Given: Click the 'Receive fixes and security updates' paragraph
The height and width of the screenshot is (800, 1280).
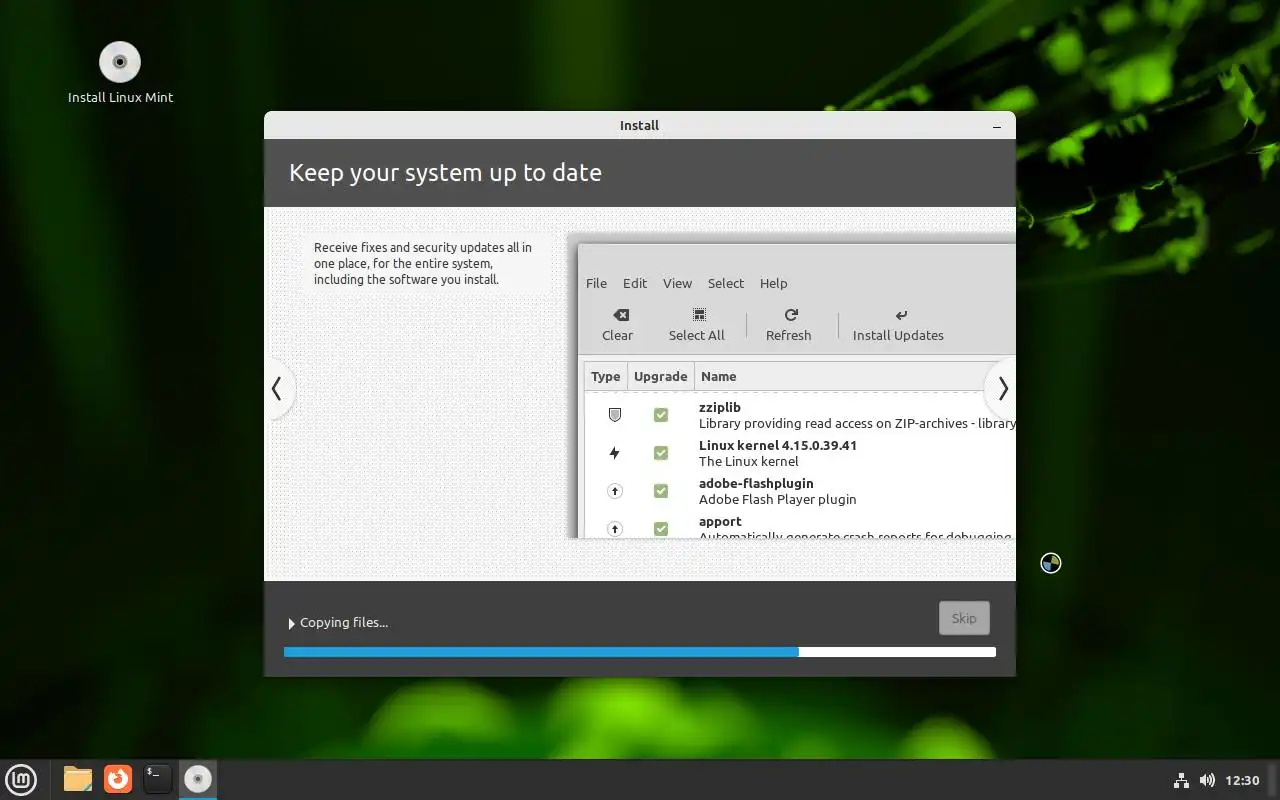Looking at the screenshot, I should (x=423, y=263).
